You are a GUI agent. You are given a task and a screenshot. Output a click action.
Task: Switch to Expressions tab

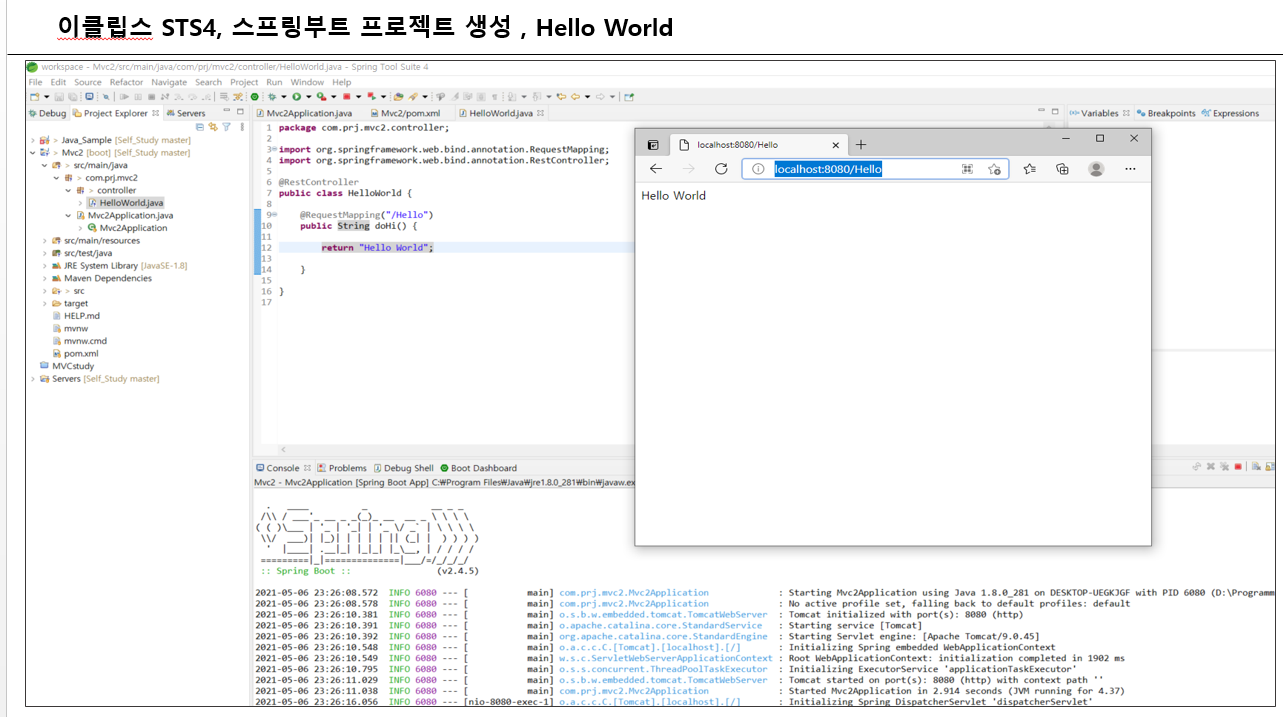[x=1230, y=113]
